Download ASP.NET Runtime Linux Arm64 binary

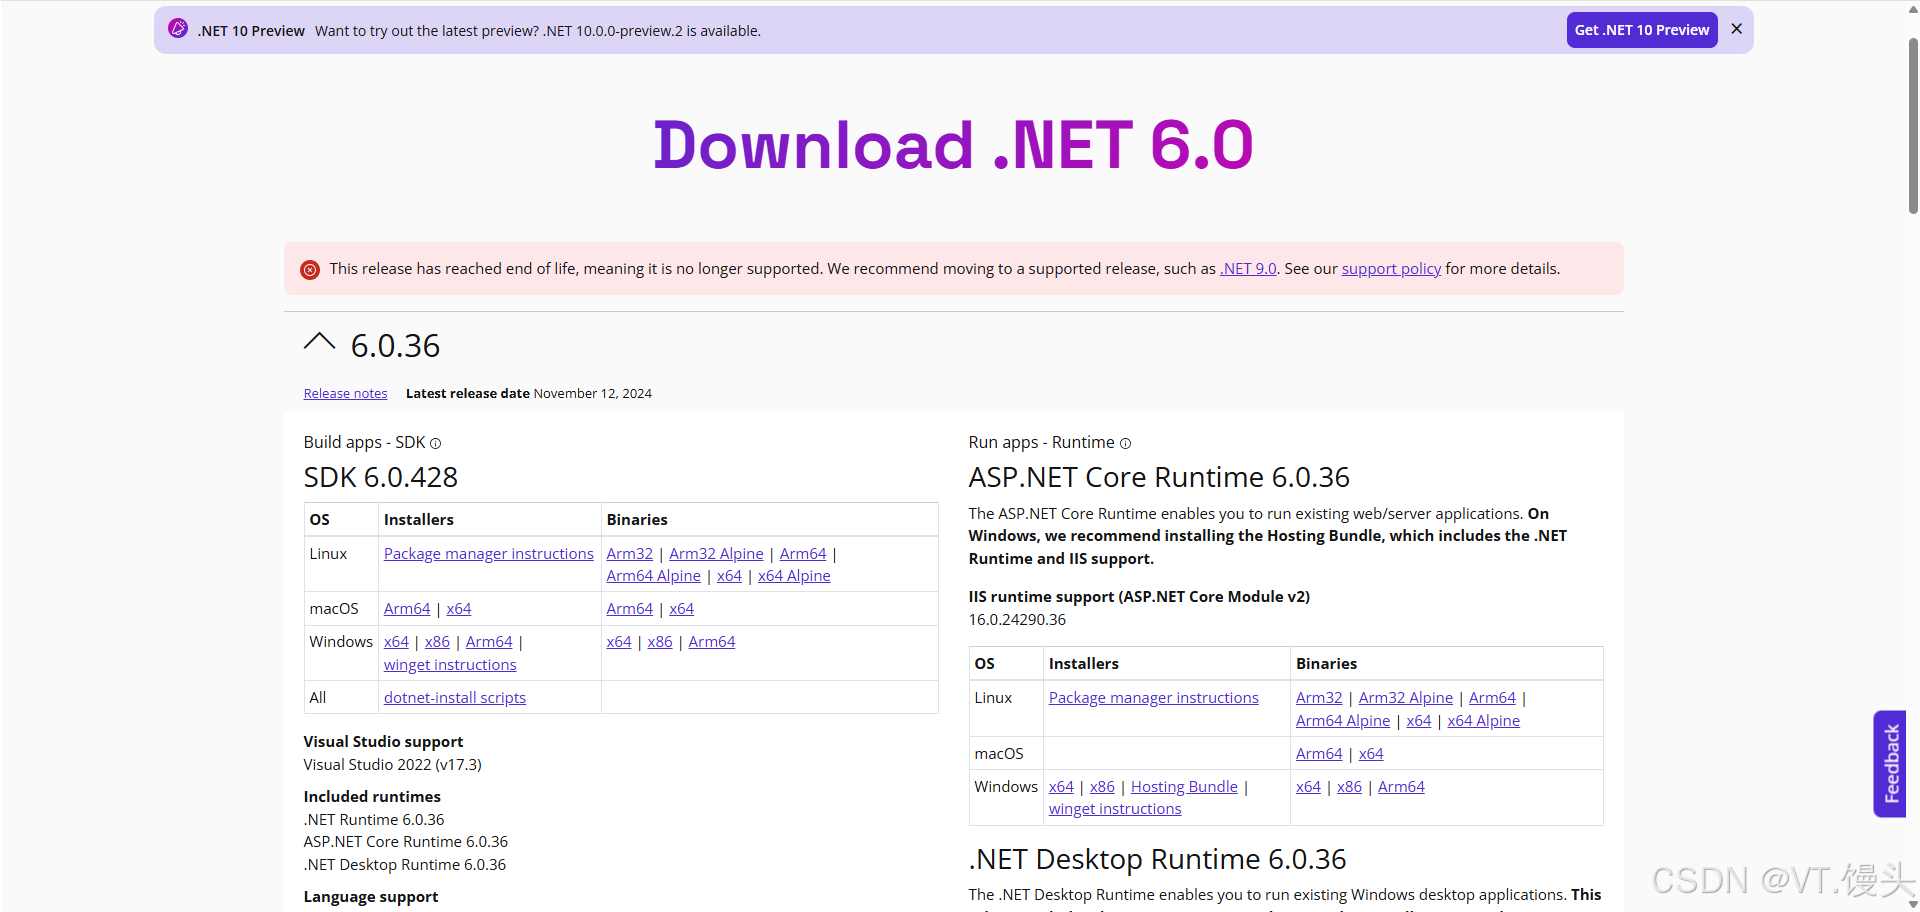click(x=1492, y=697)
